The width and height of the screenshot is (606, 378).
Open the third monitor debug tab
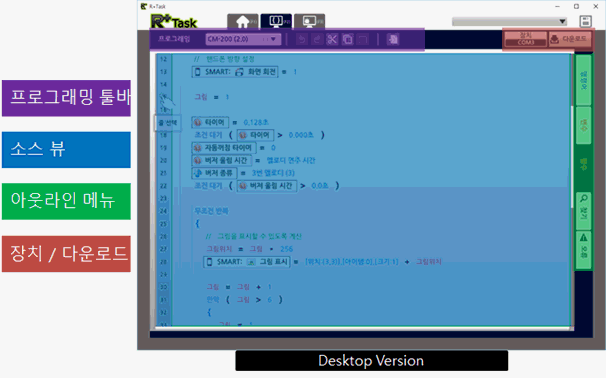click(310, 21)
